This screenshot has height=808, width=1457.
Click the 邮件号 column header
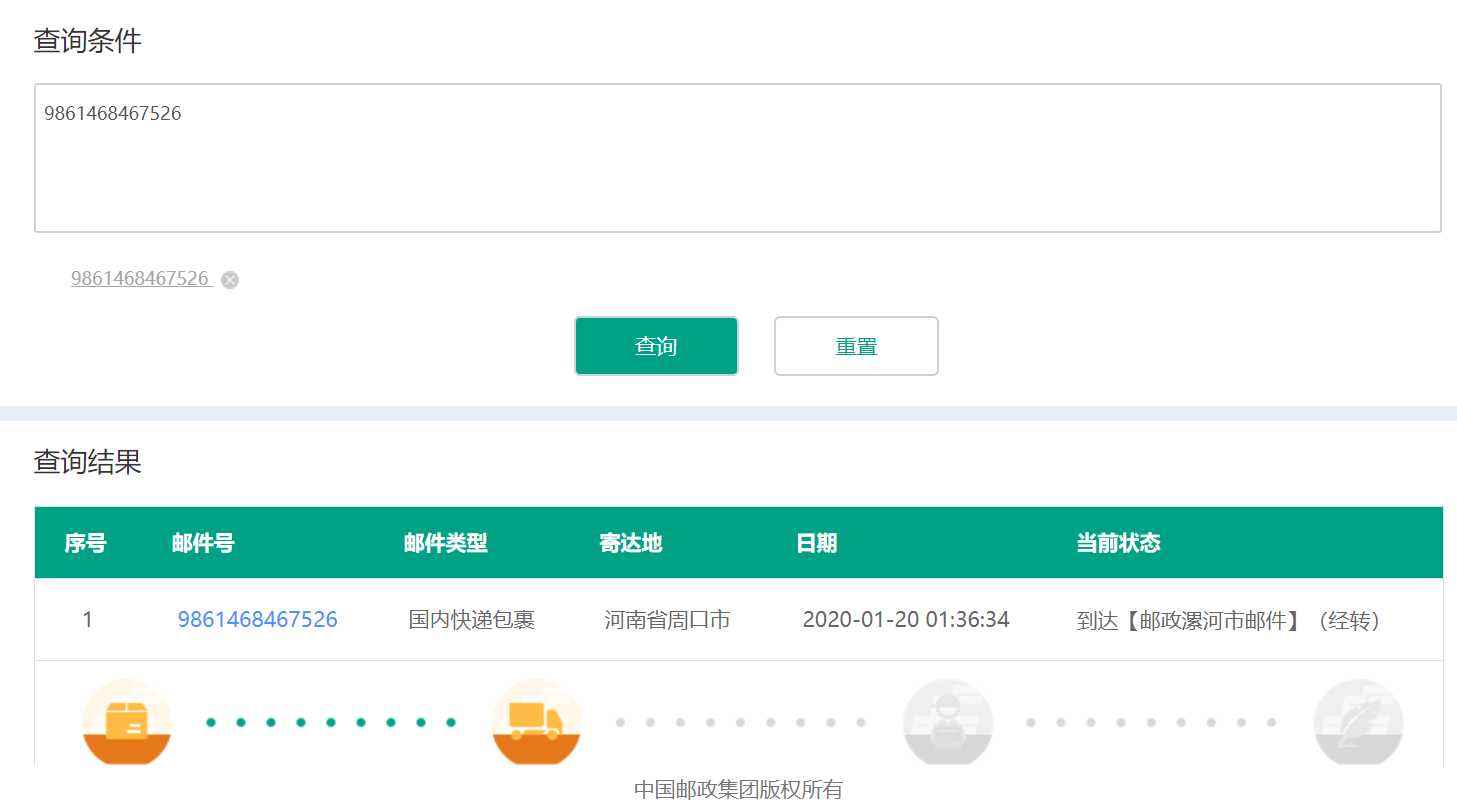tap(203, 543)
